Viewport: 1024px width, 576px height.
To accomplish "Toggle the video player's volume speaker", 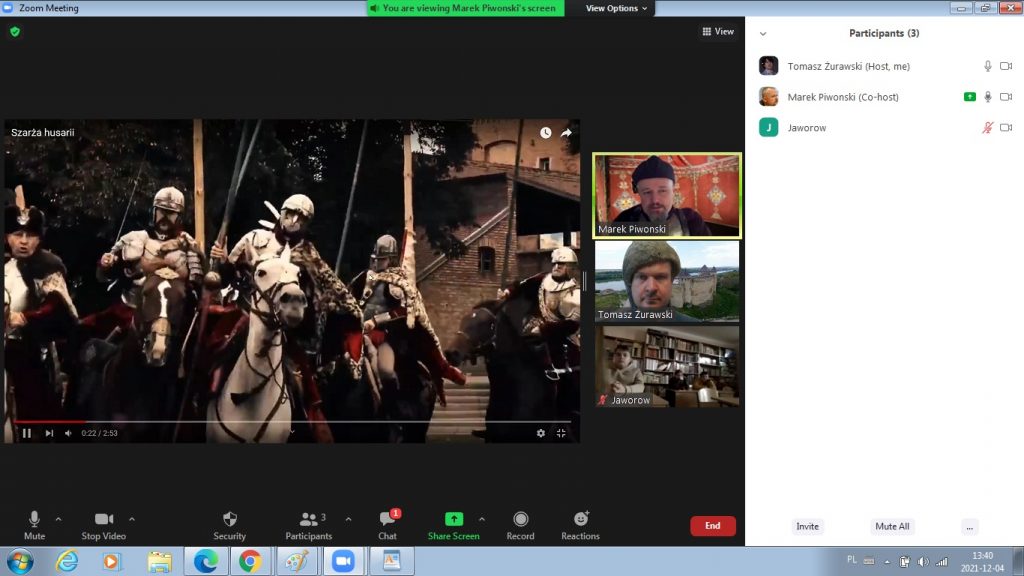I will click(x=68, y=433).
